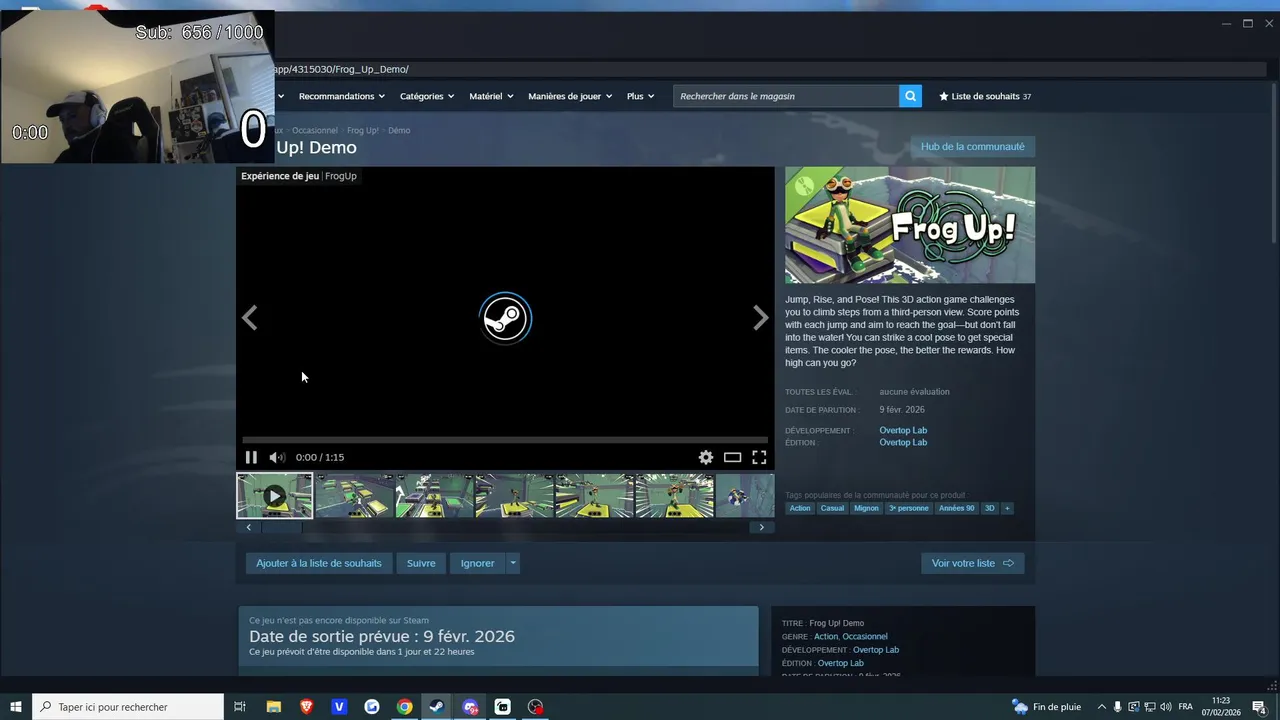Select the Action tag

(800, 508)
